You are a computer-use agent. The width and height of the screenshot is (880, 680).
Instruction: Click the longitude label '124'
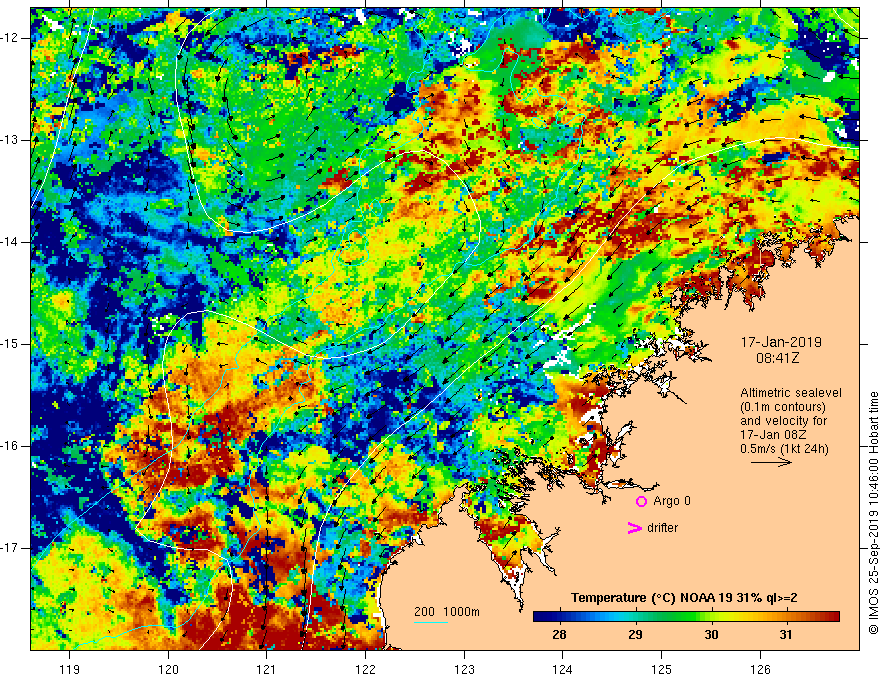point(562,669)
